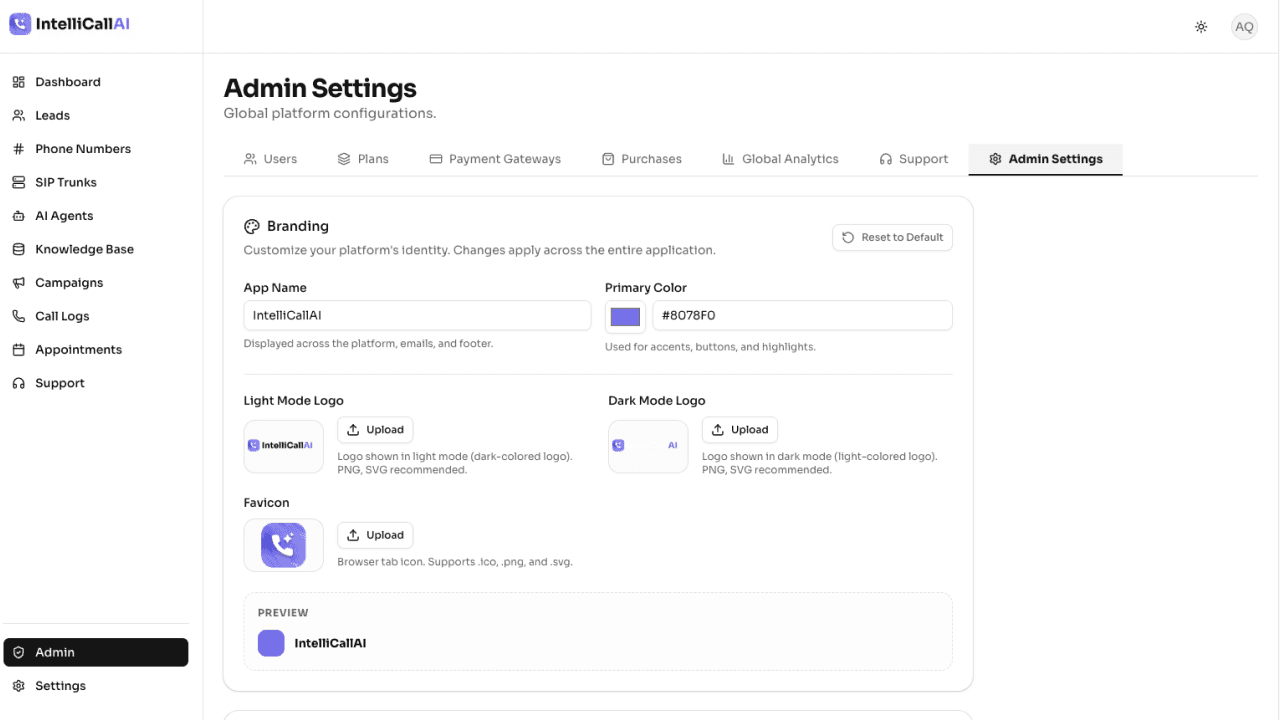Image resolution: width=1280 pixels, height=720 pixels.
Task: Switch to the Payment Gateways tab
Action: click(x=495, y=159)
